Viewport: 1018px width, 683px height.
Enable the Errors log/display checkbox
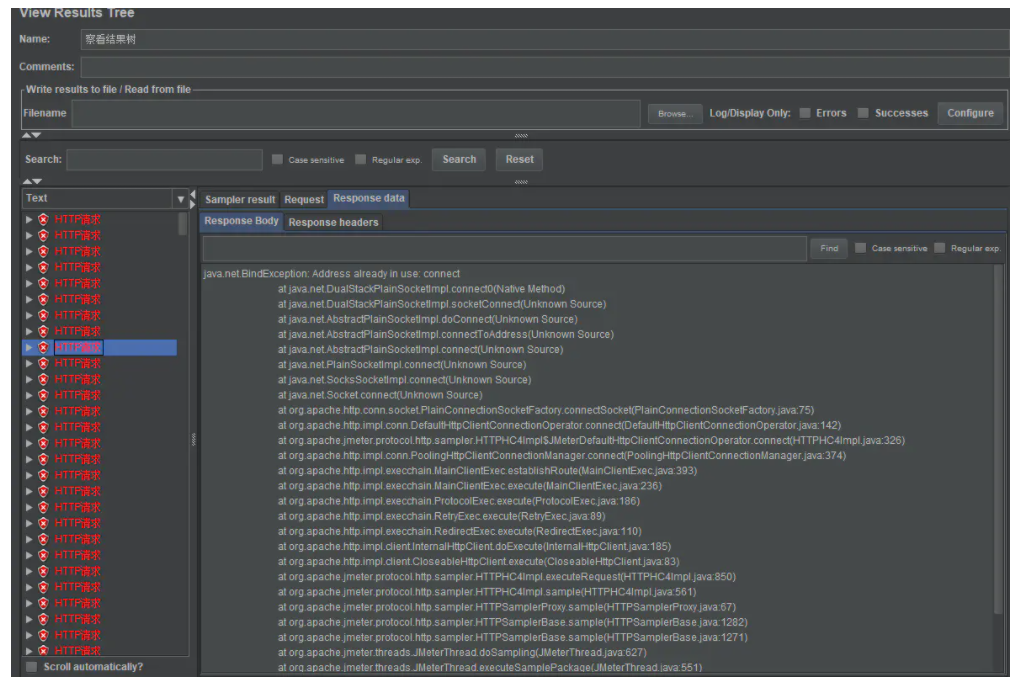click(804, 113)
